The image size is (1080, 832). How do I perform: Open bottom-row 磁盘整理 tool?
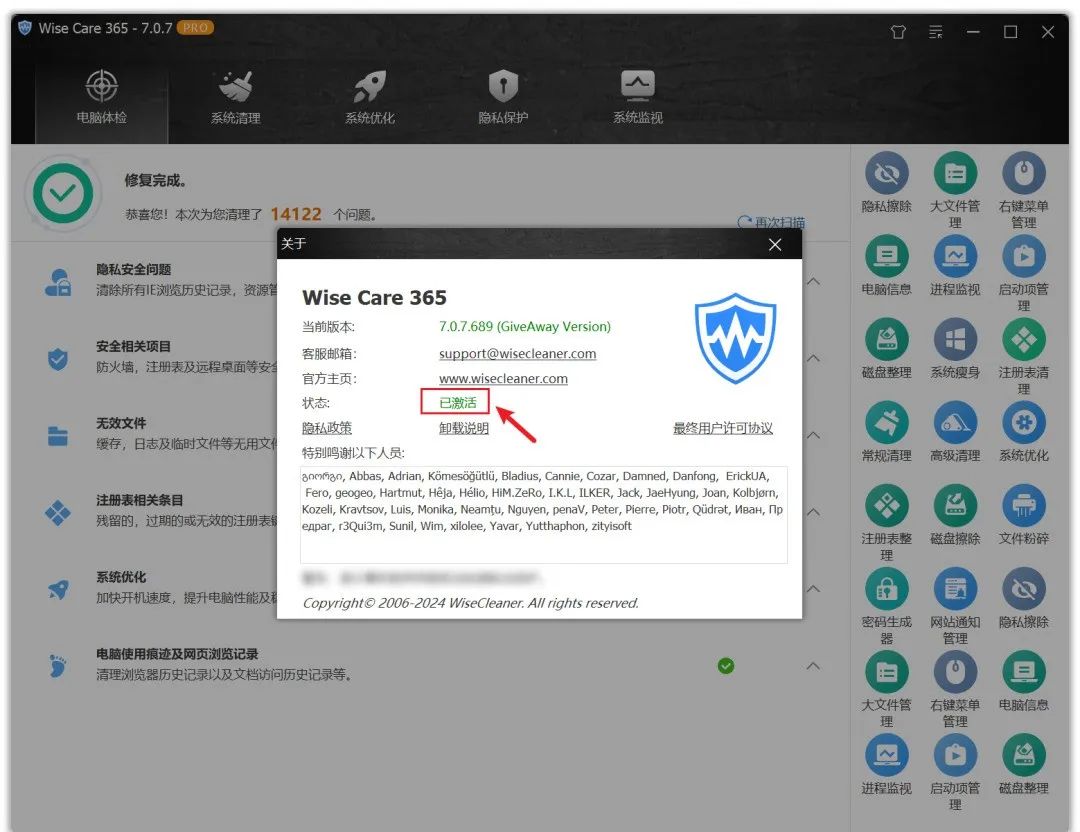(x=1024, y=765)
